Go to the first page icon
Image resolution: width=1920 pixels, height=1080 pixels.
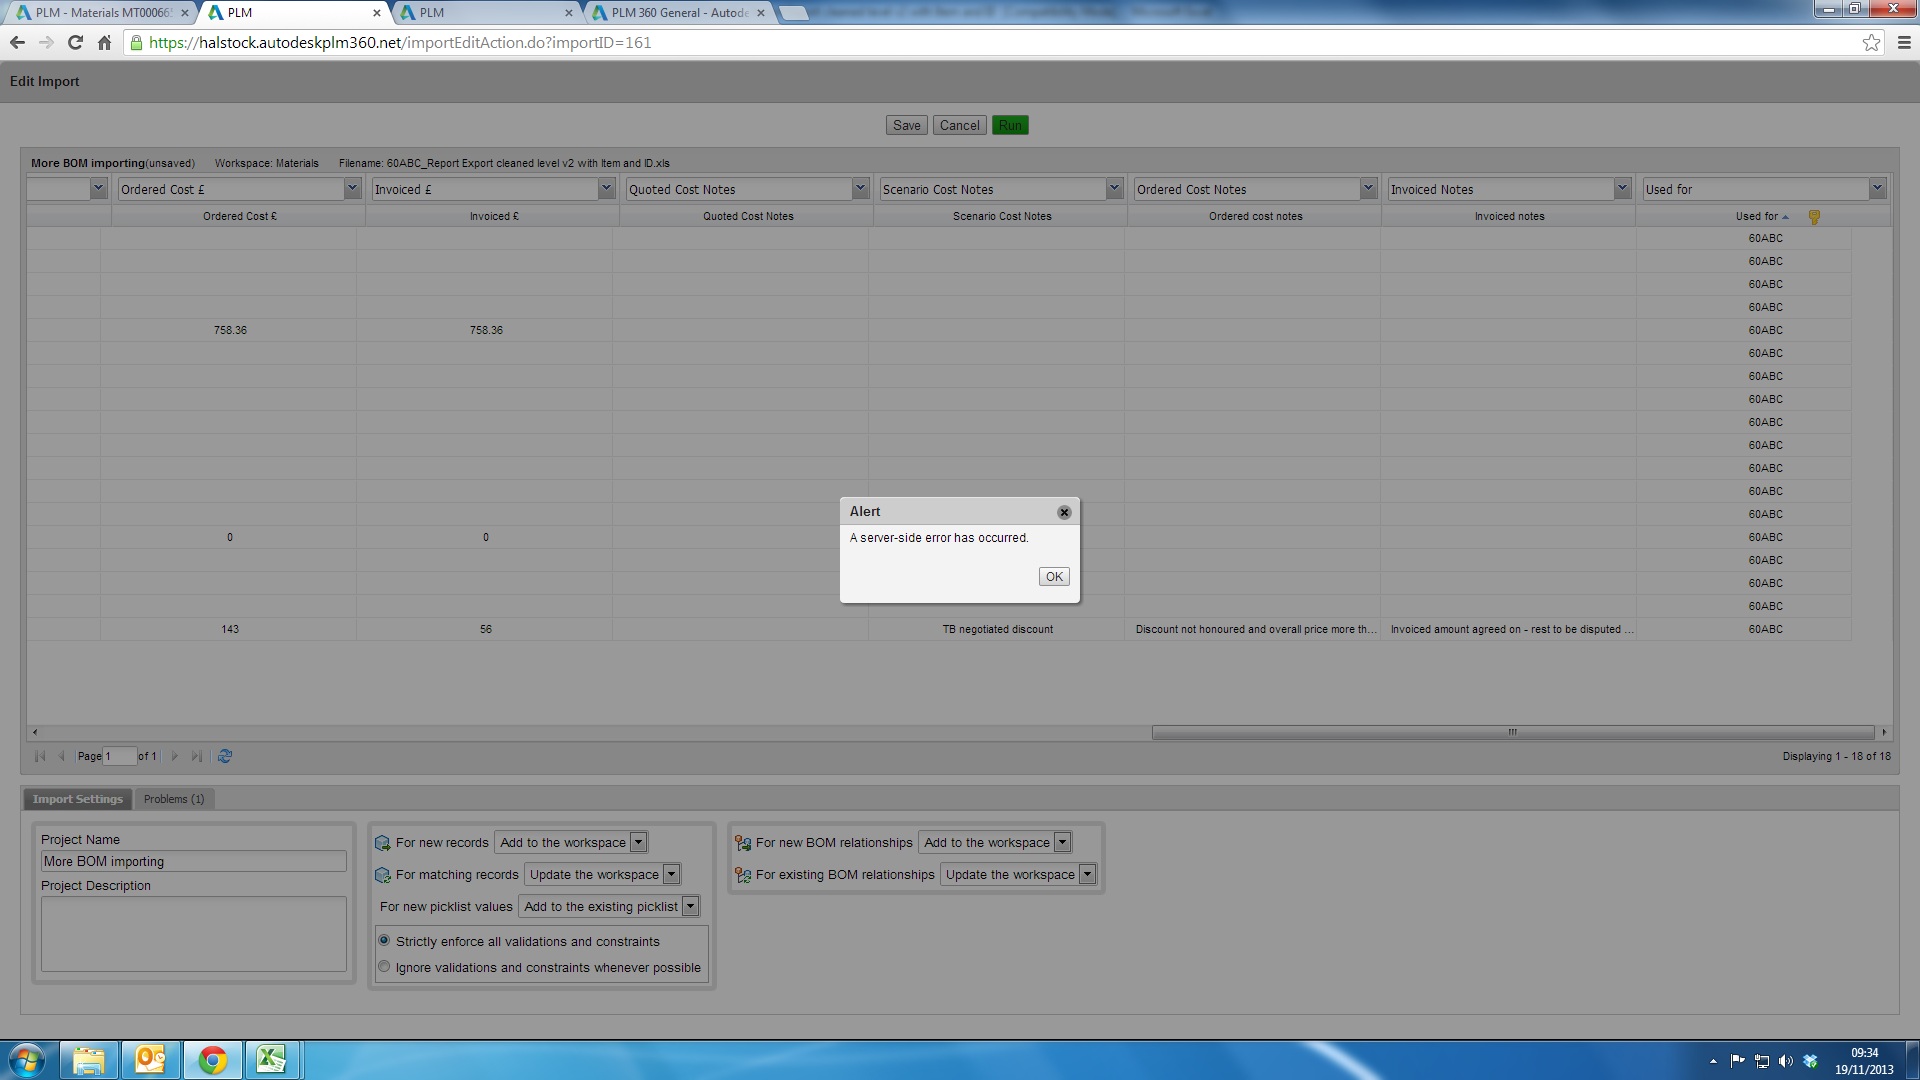(x=40, y=757)
